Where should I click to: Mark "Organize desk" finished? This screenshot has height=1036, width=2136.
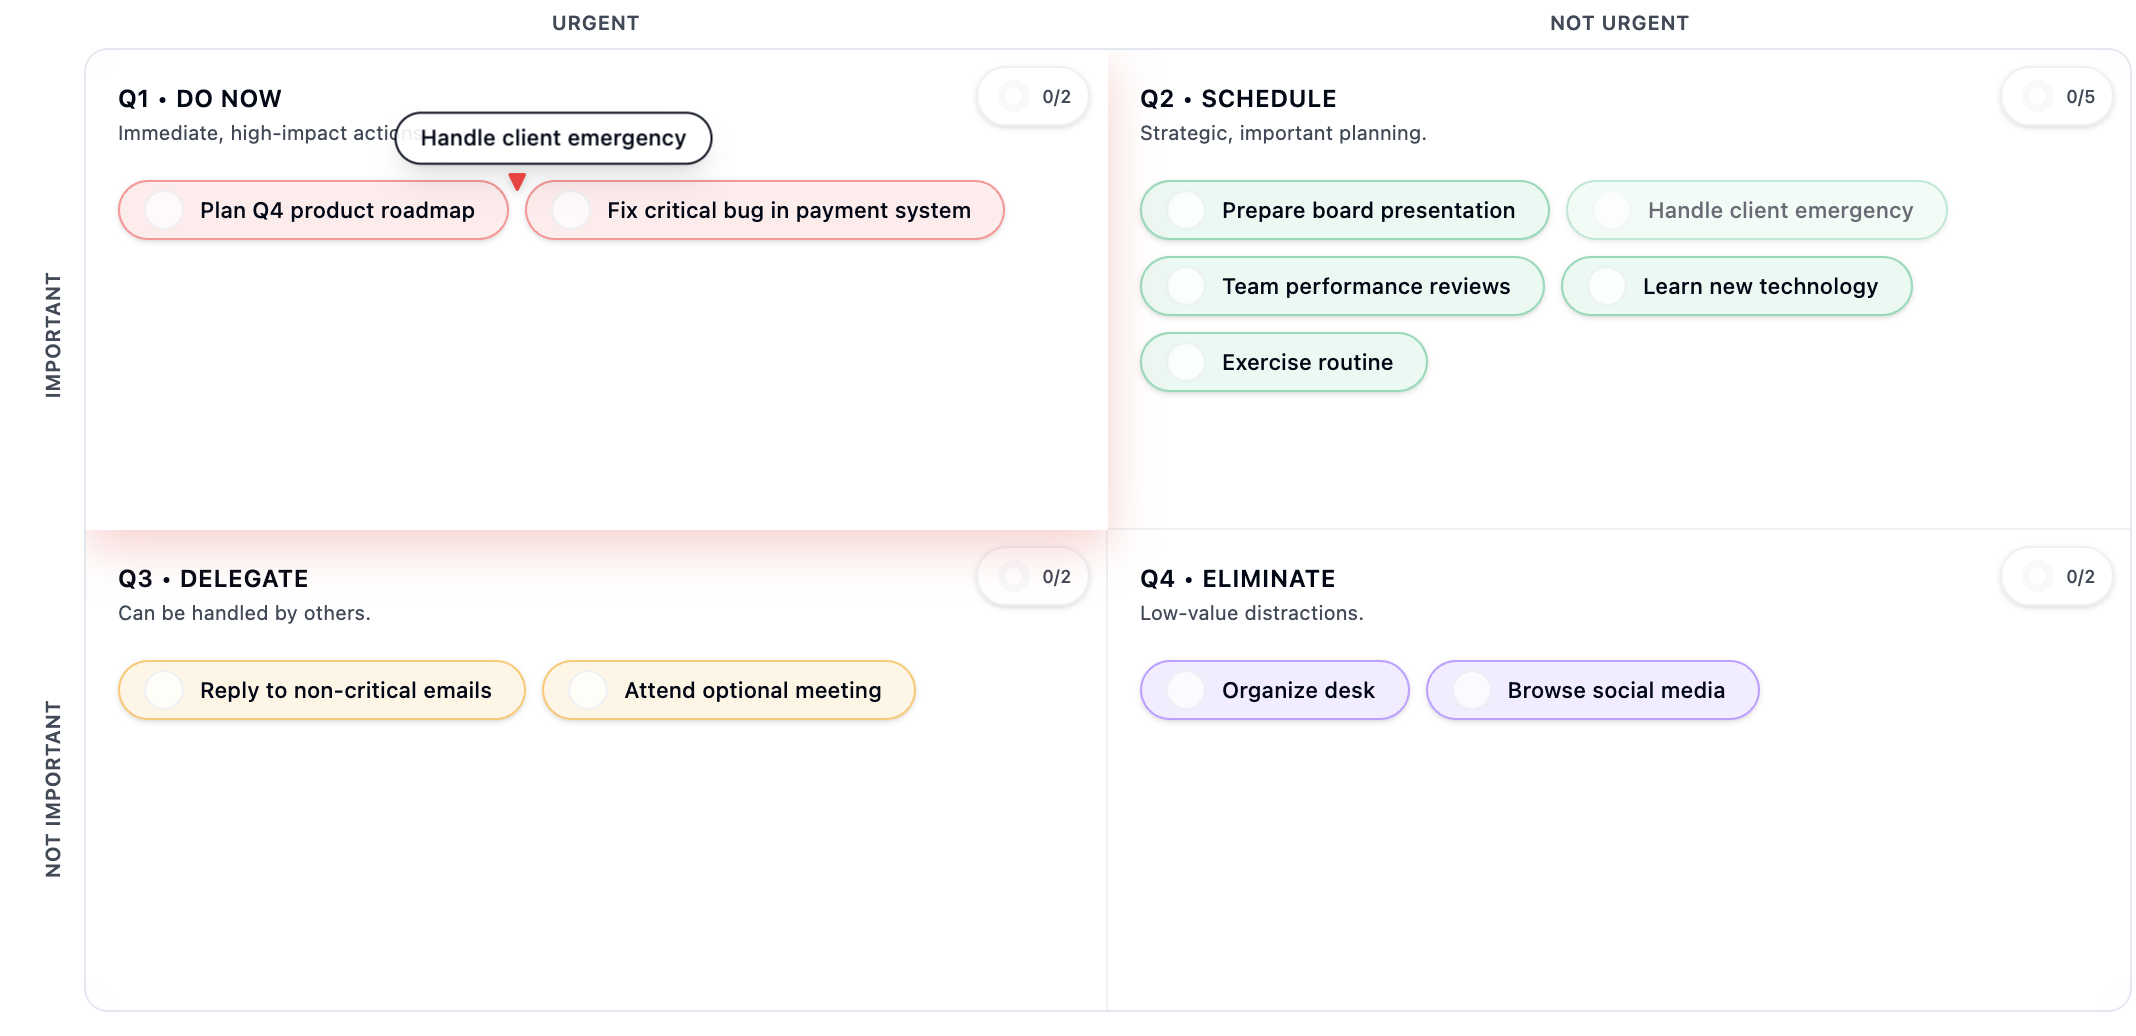click(x=1186, y=690)
